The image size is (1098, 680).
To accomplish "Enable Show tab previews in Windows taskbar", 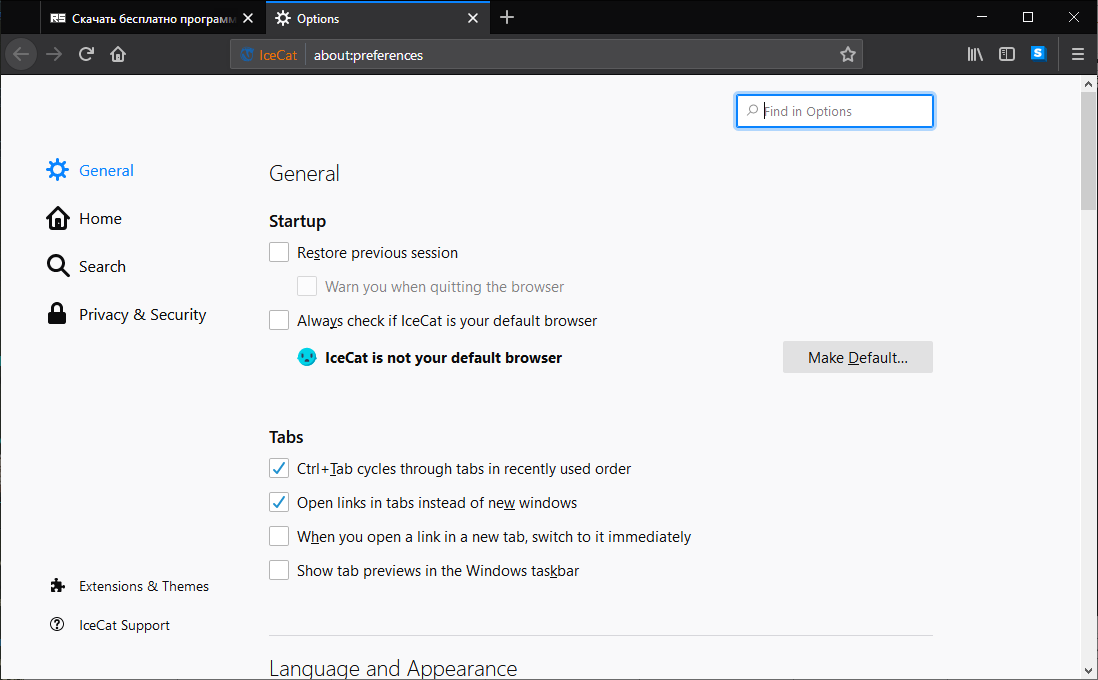I will pyautogui.click(x=279, y=571).
